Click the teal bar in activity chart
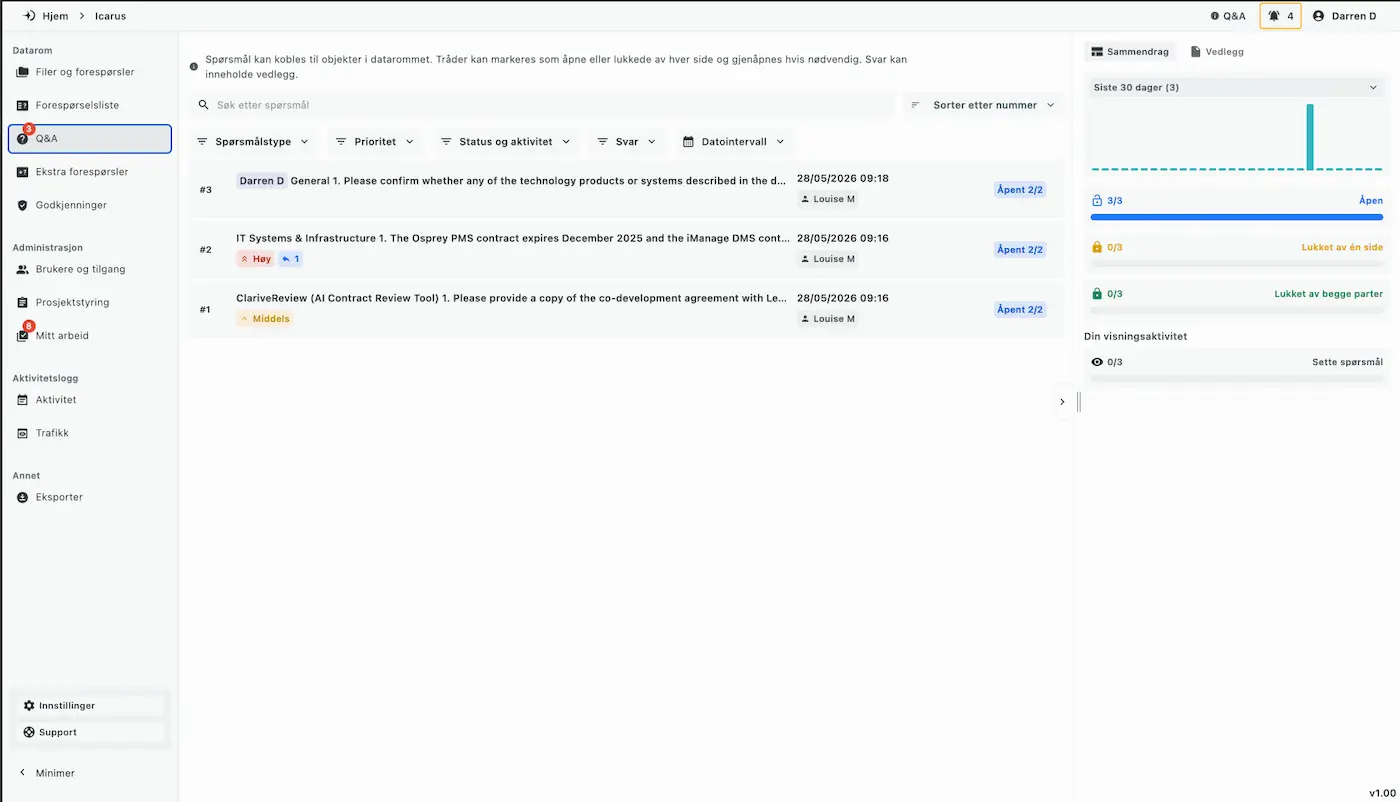1400x802 pixels. click(1310, 137)
